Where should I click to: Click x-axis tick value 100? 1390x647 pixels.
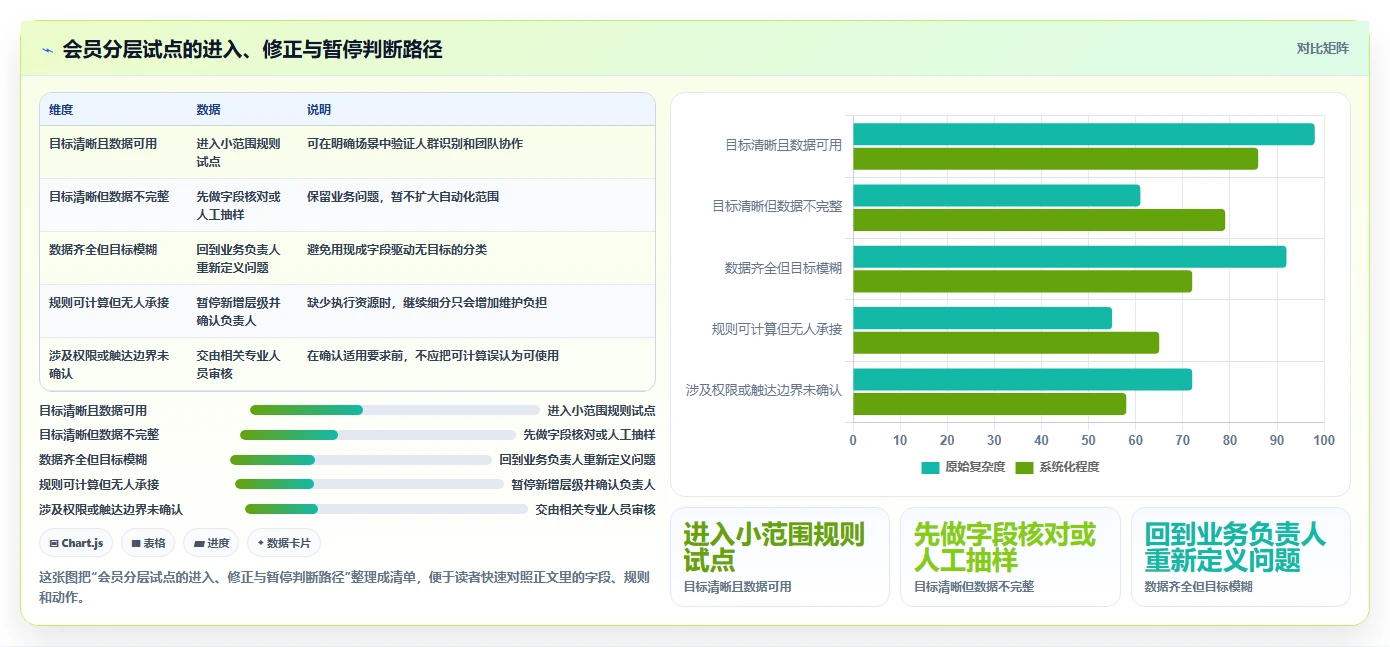1324,441
